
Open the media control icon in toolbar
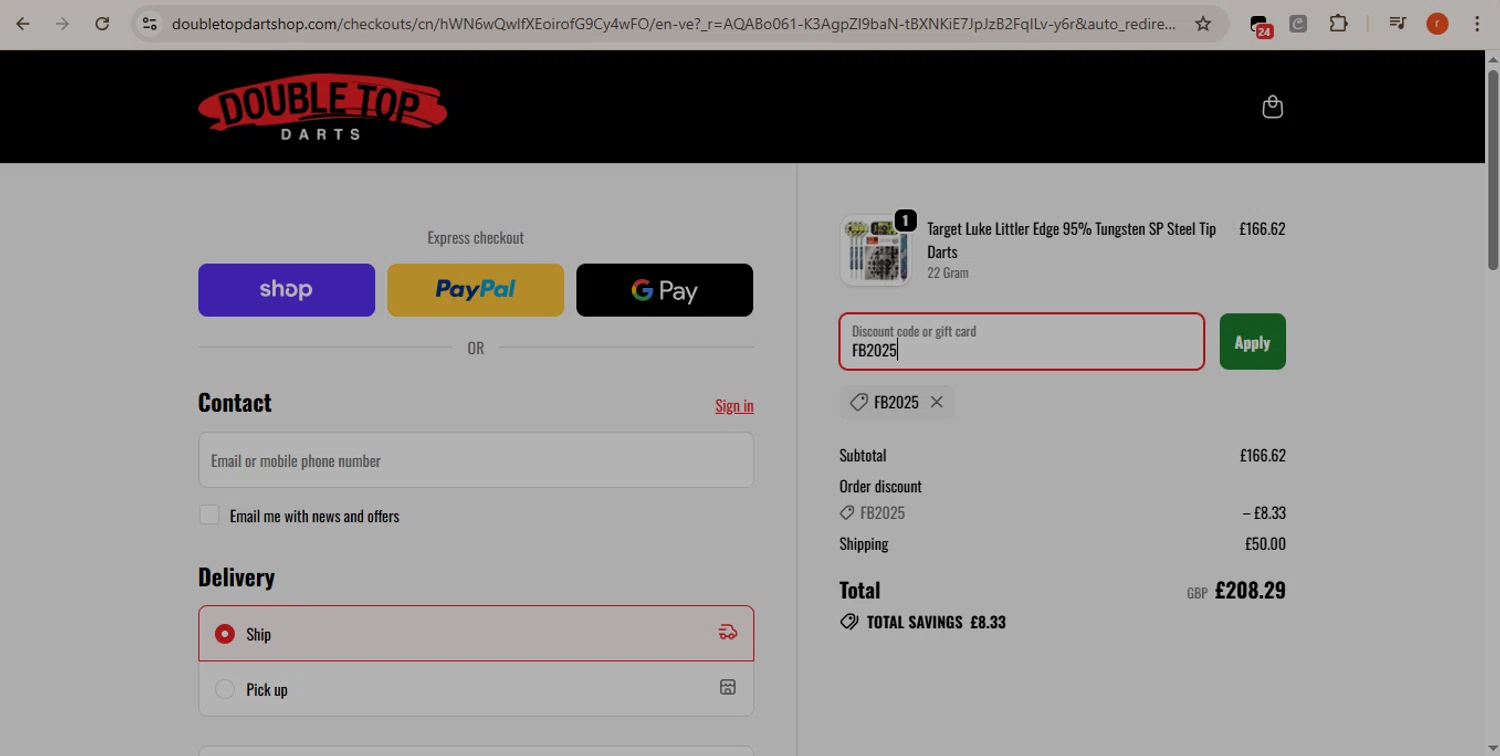click(1397, 23)
